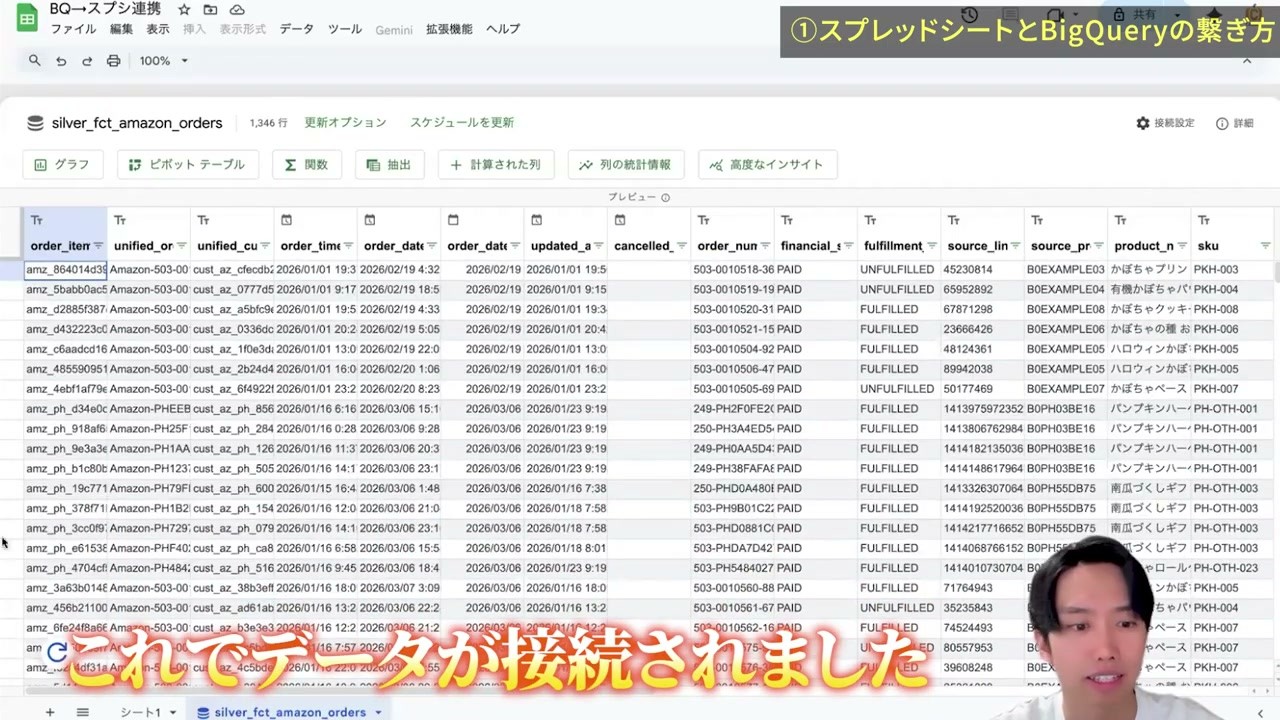Select cell B0EXAMPLE03
Image resolution: width=1280 pixels, height=720 pixels.
[x=1066, y=270]
